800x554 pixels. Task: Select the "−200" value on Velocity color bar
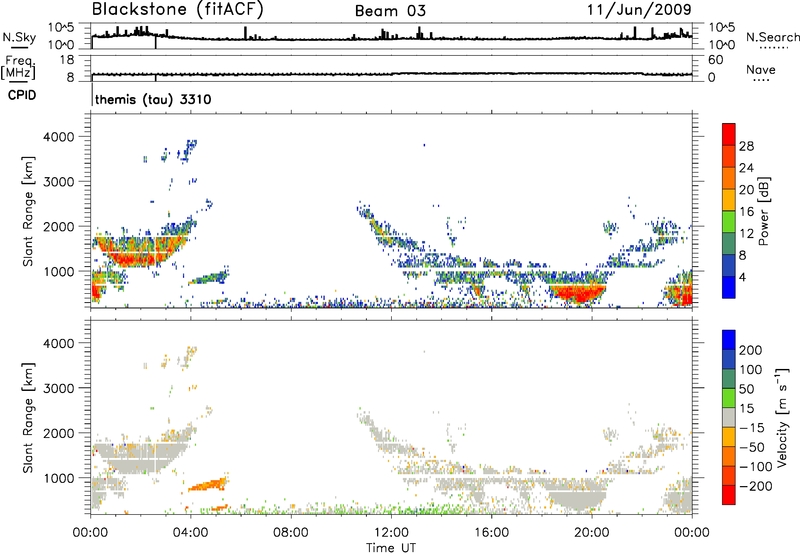754,486
